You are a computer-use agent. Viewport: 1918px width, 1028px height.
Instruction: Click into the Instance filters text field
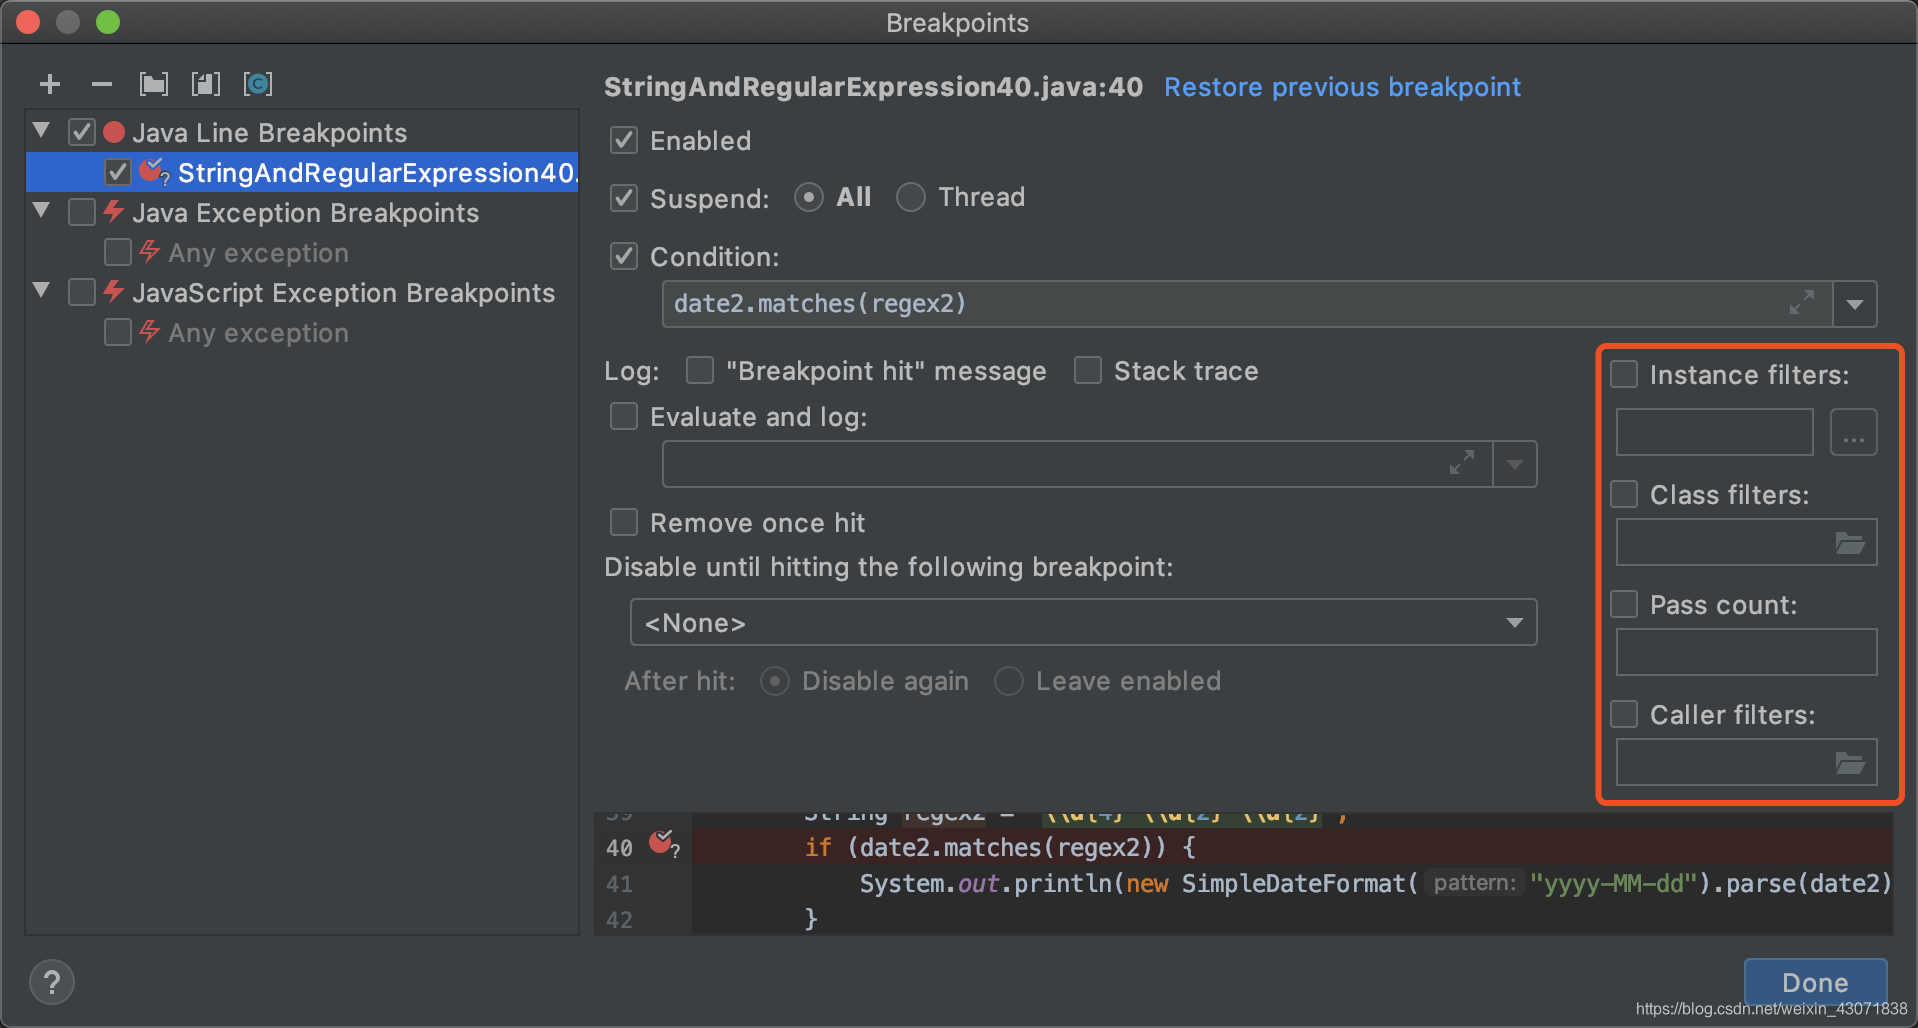[x=1714, y=432]
